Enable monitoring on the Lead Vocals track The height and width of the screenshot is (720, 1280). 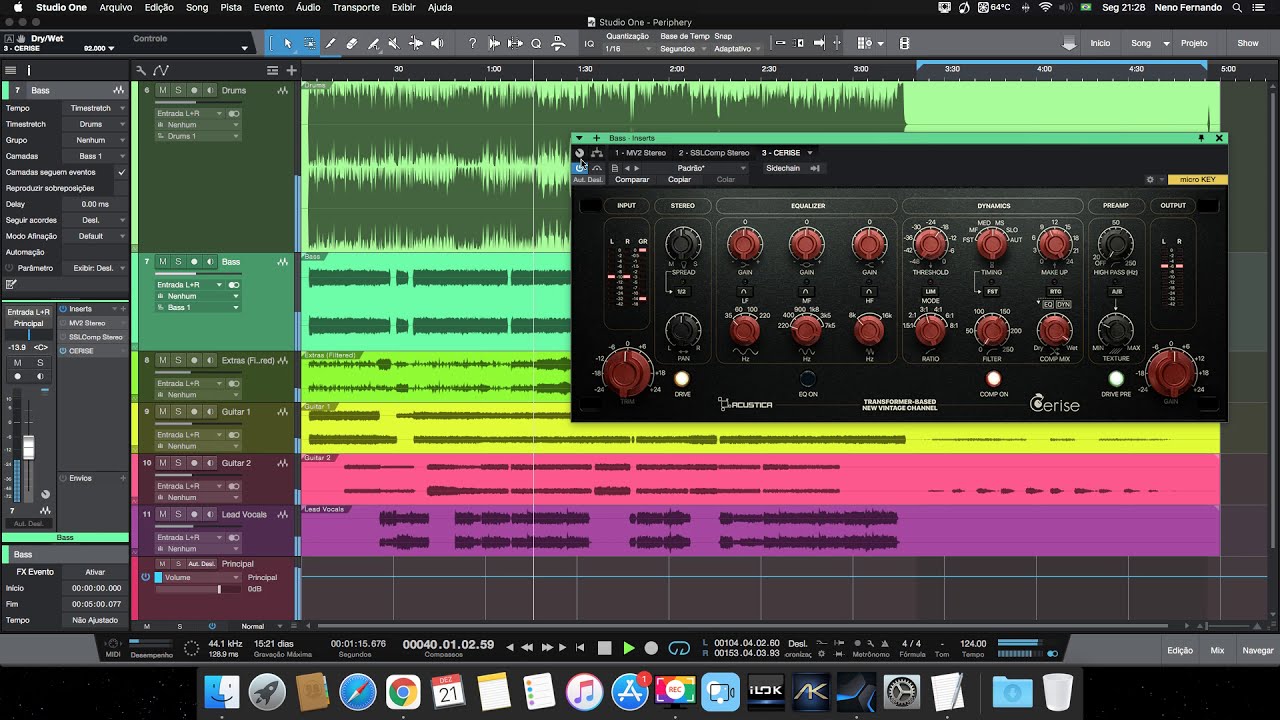tap(210, 515)
